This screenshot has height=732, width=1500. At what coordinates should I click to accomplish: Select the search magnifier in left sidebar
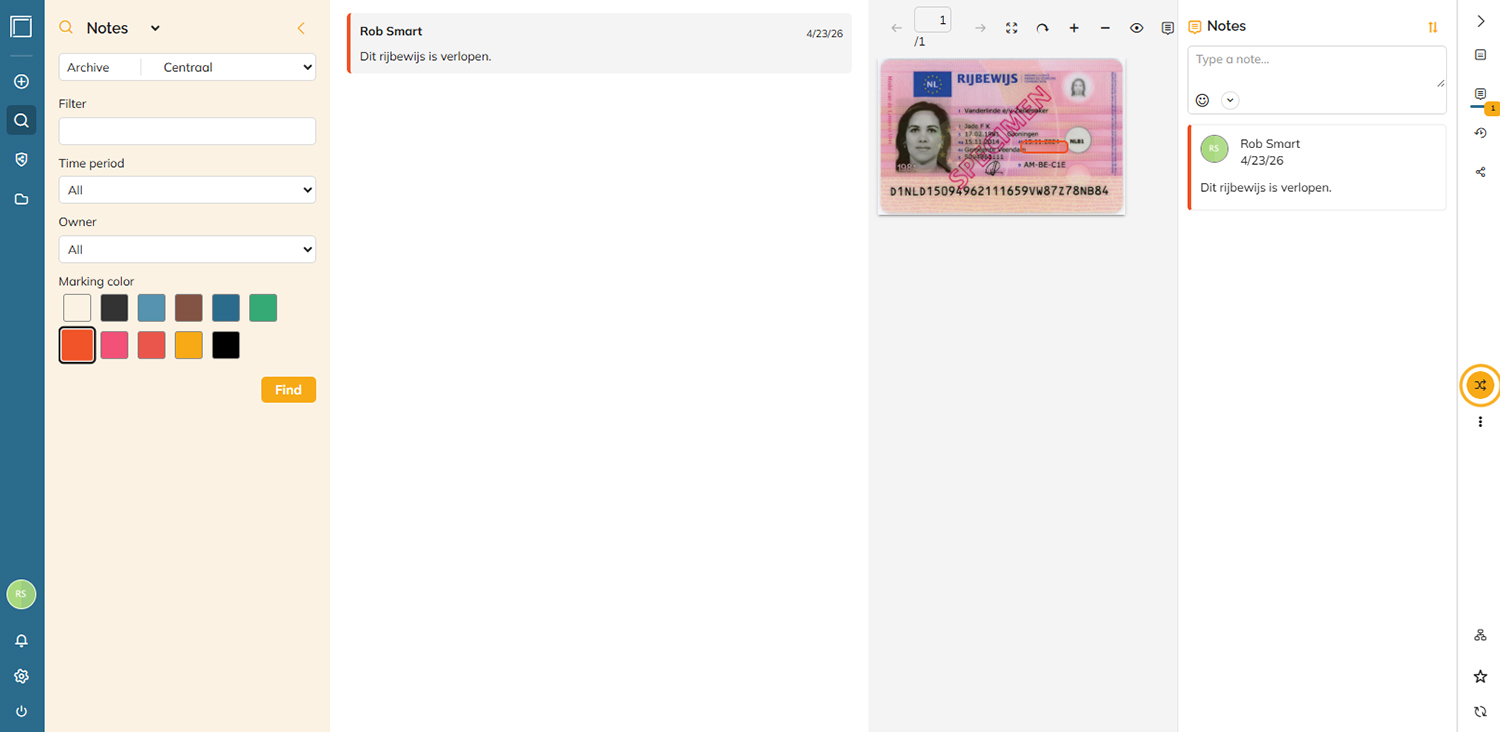[21, 121]
